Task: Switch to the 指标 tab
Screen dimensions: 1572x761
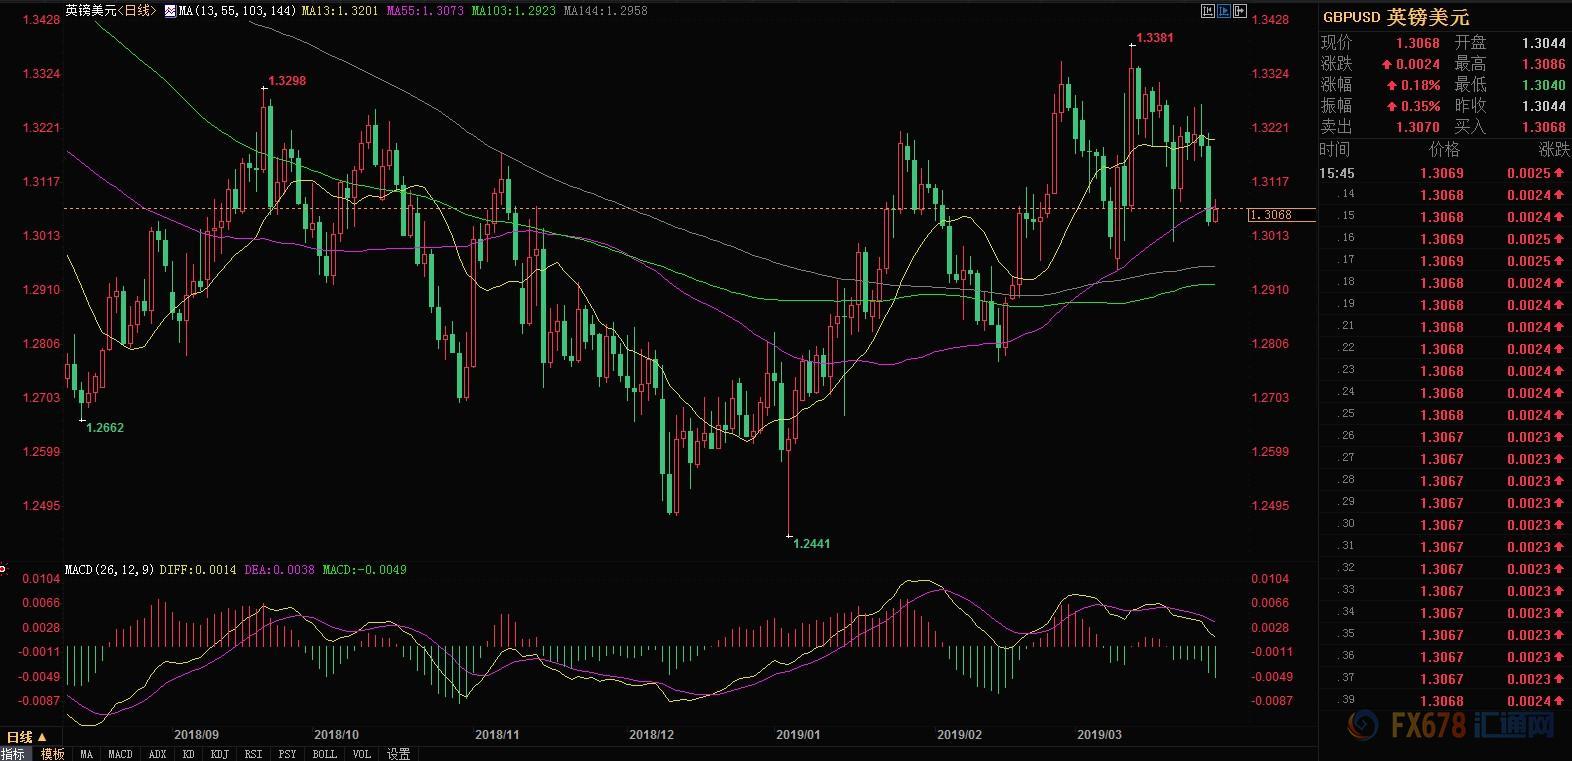Action: [x=13, y=754]
